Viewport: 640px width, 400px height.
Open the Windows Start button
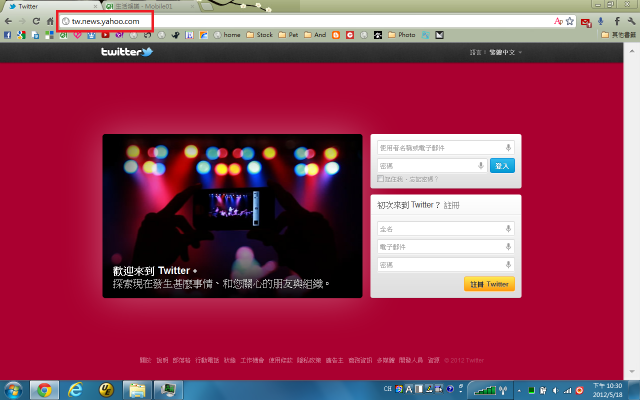coord(13,390)
